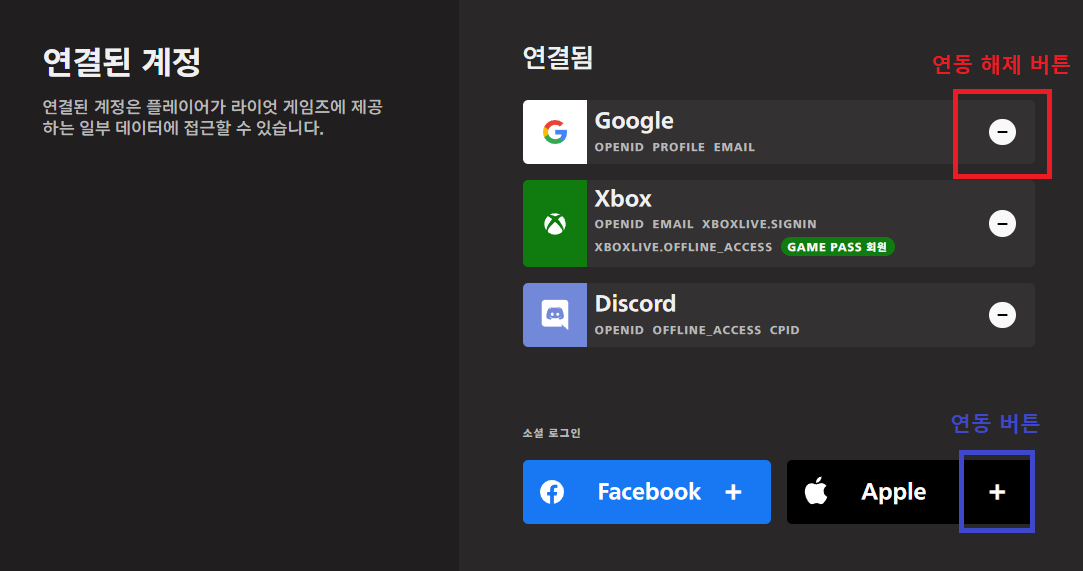The height and width of the screenshot is (571, 1083).
Task: Add Facebook login via plus icon
Action: click(734, 492)
